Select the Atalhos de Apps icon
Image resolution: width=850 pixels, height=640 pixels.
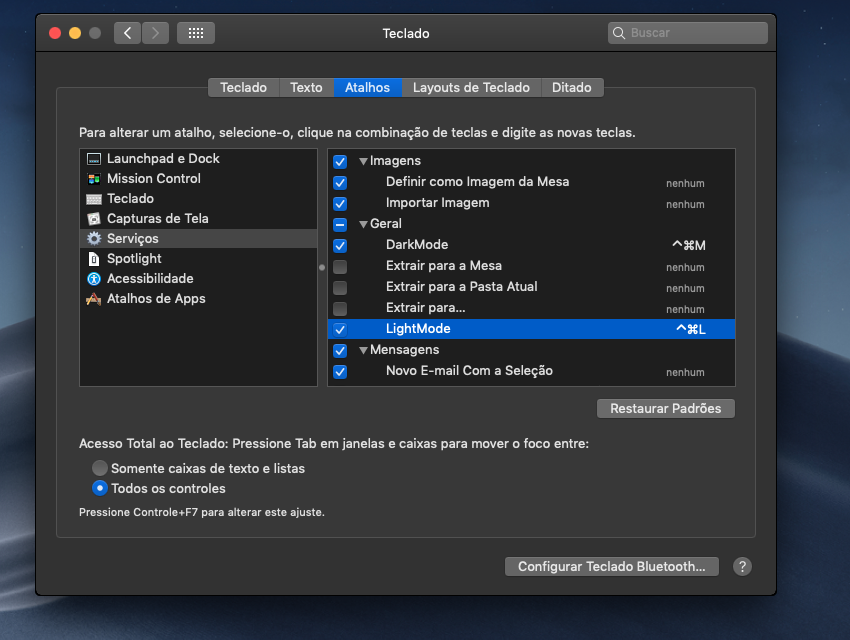[x=94, y=299]
